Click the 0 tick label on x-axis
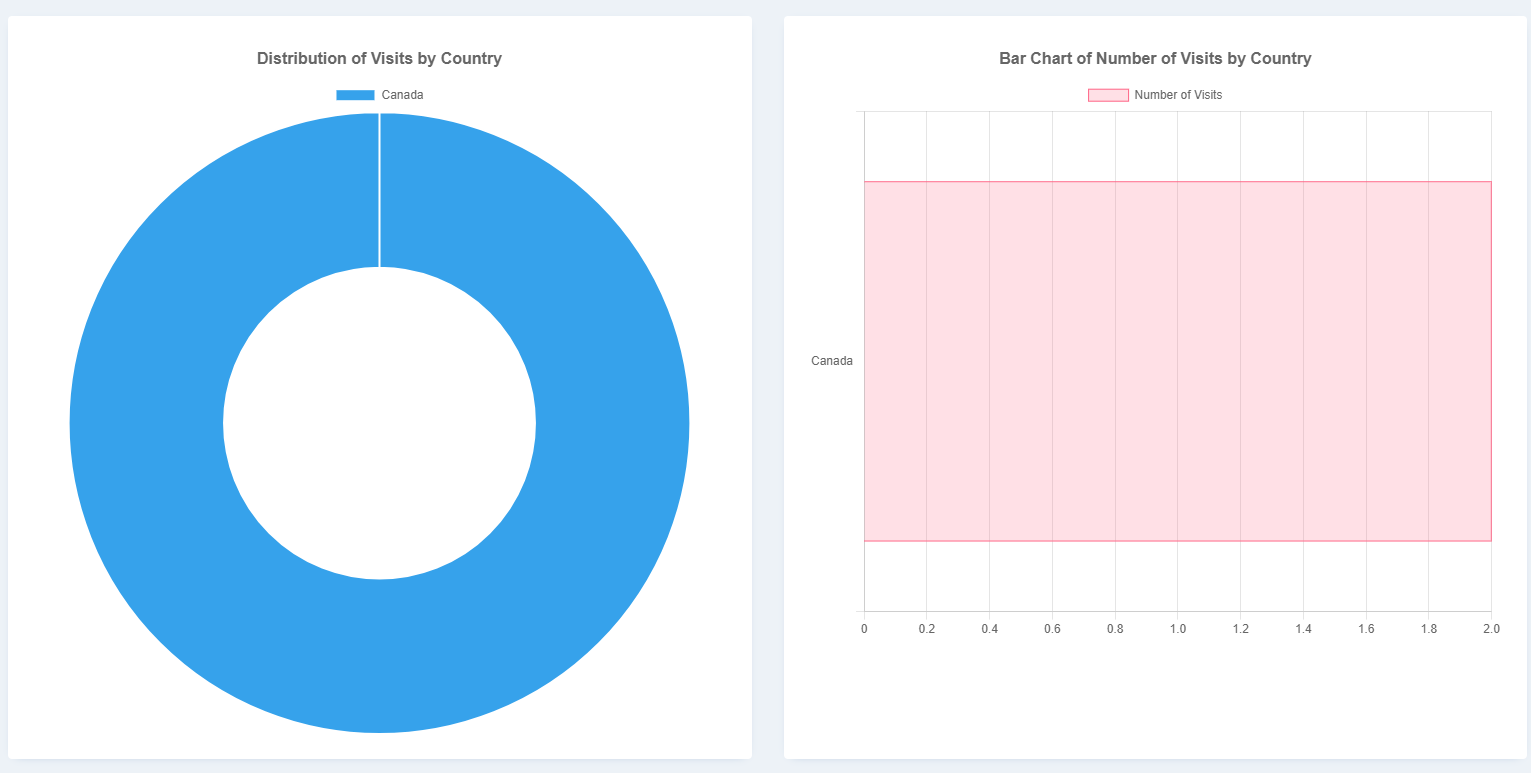Screen dimensions: 1531x773 pyautogui.click(x=864, y=629)
